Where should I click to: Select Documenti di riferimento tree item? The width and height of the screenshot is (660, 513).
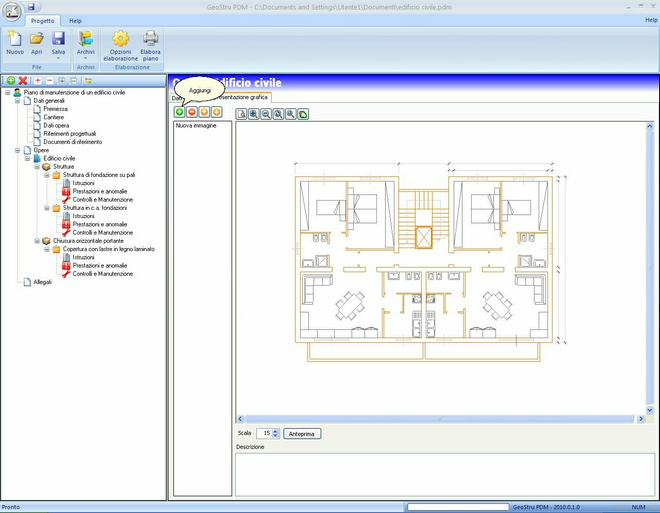[73, 142]
